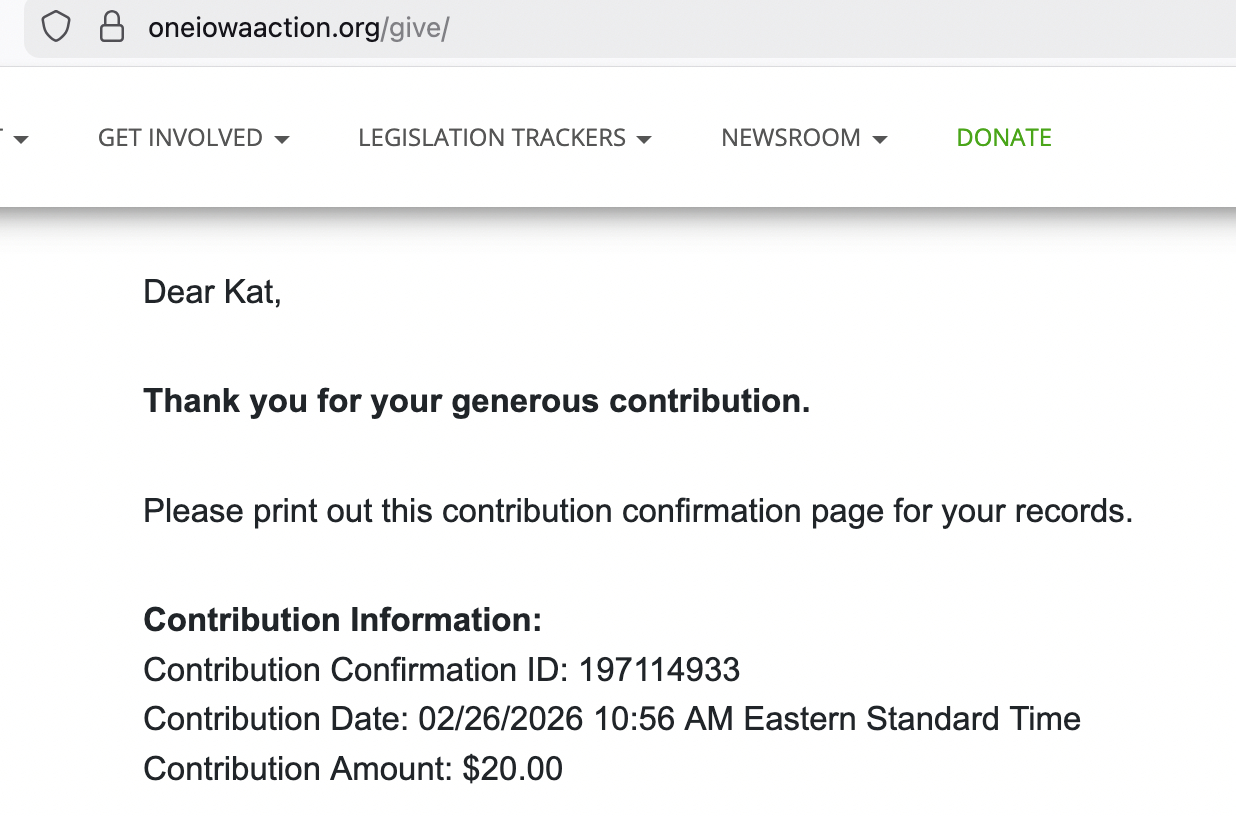The height and width of the screenshot is (816, 1236).
Task: Open the GET INVOLVED menu
Action: 181,138
